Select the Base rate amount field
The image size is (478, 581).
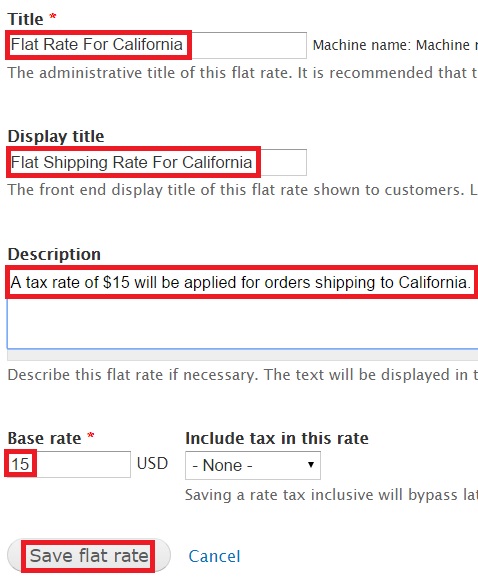(69, 464)
